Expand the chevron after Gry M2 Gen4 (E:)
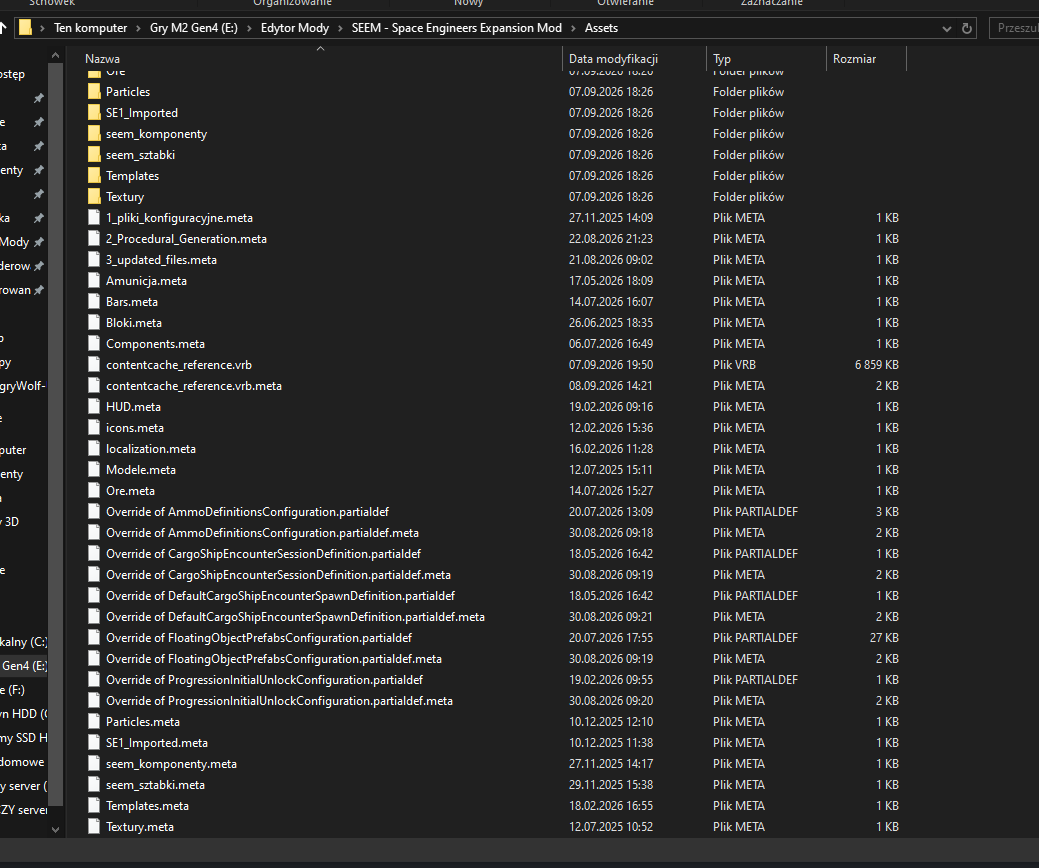 tap(249, 28)
